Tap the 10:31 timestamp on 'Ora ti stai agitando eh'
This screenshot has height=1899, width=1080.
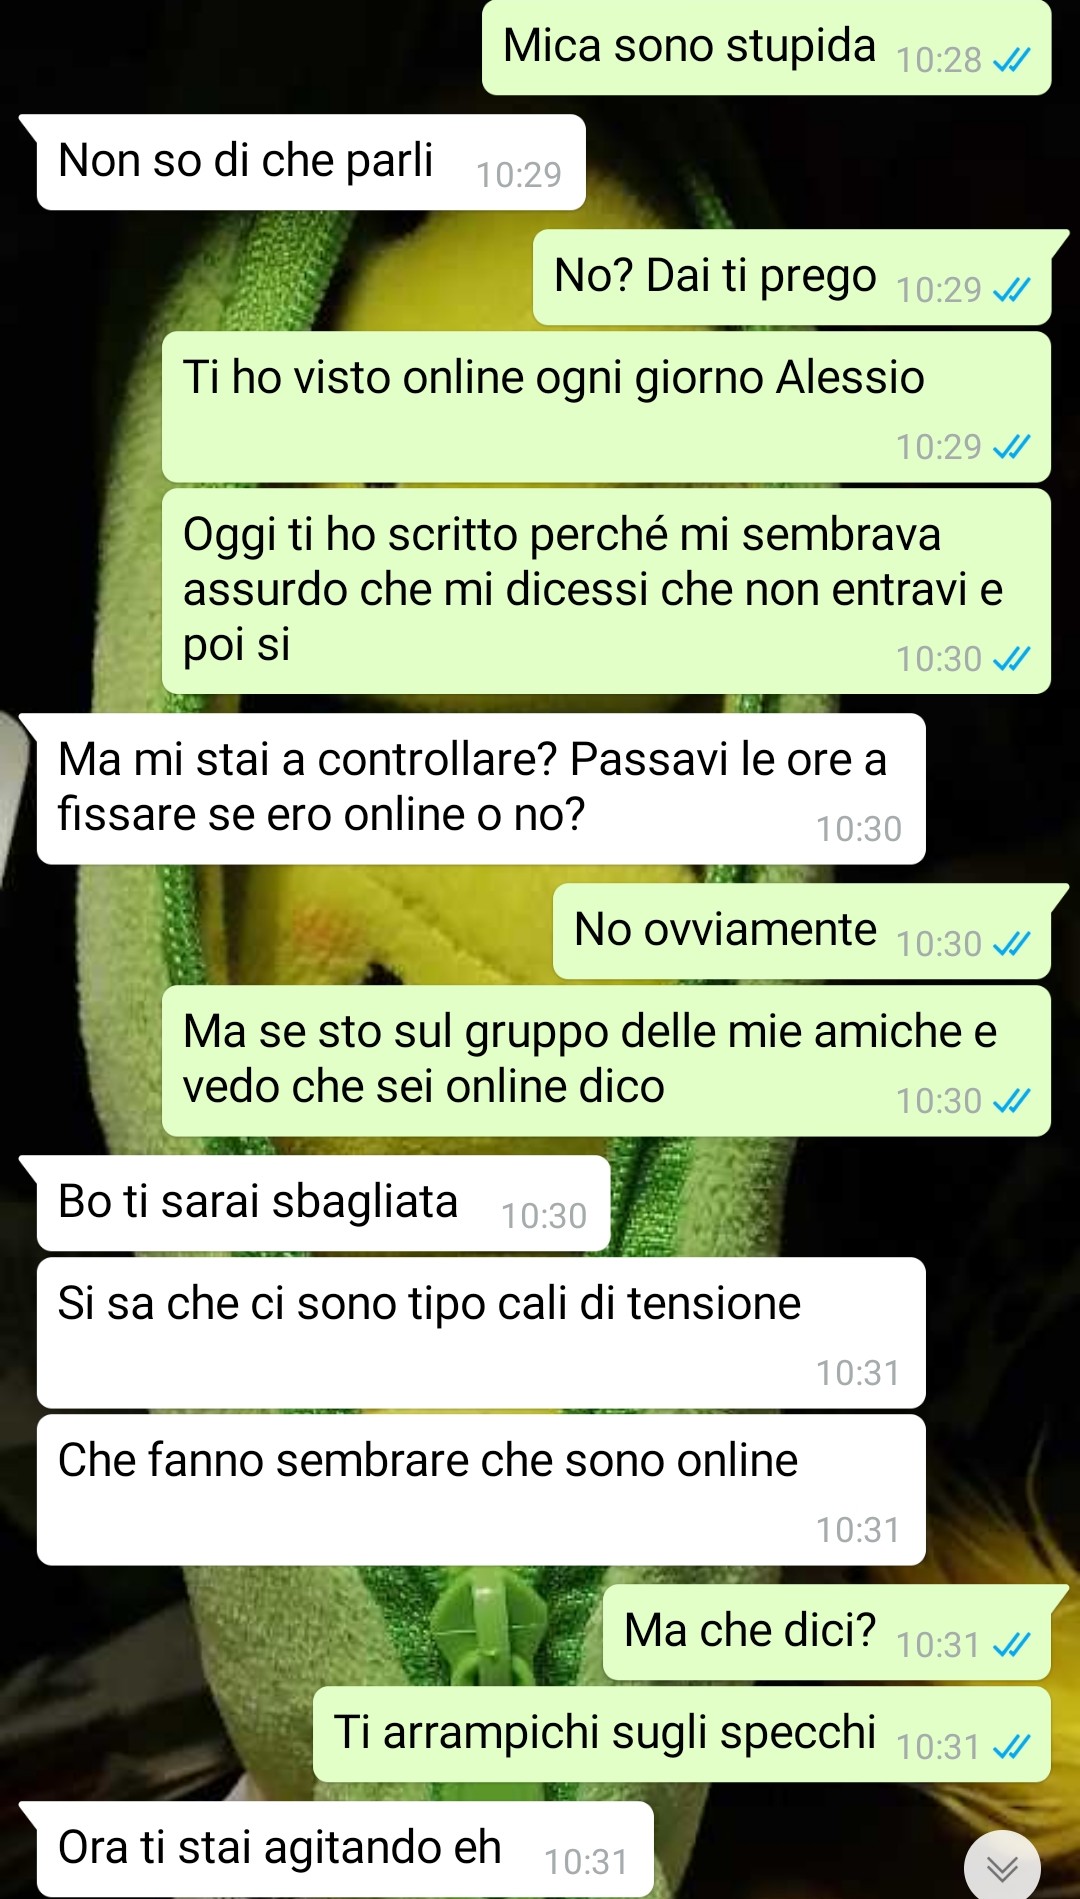[586, 1862]
